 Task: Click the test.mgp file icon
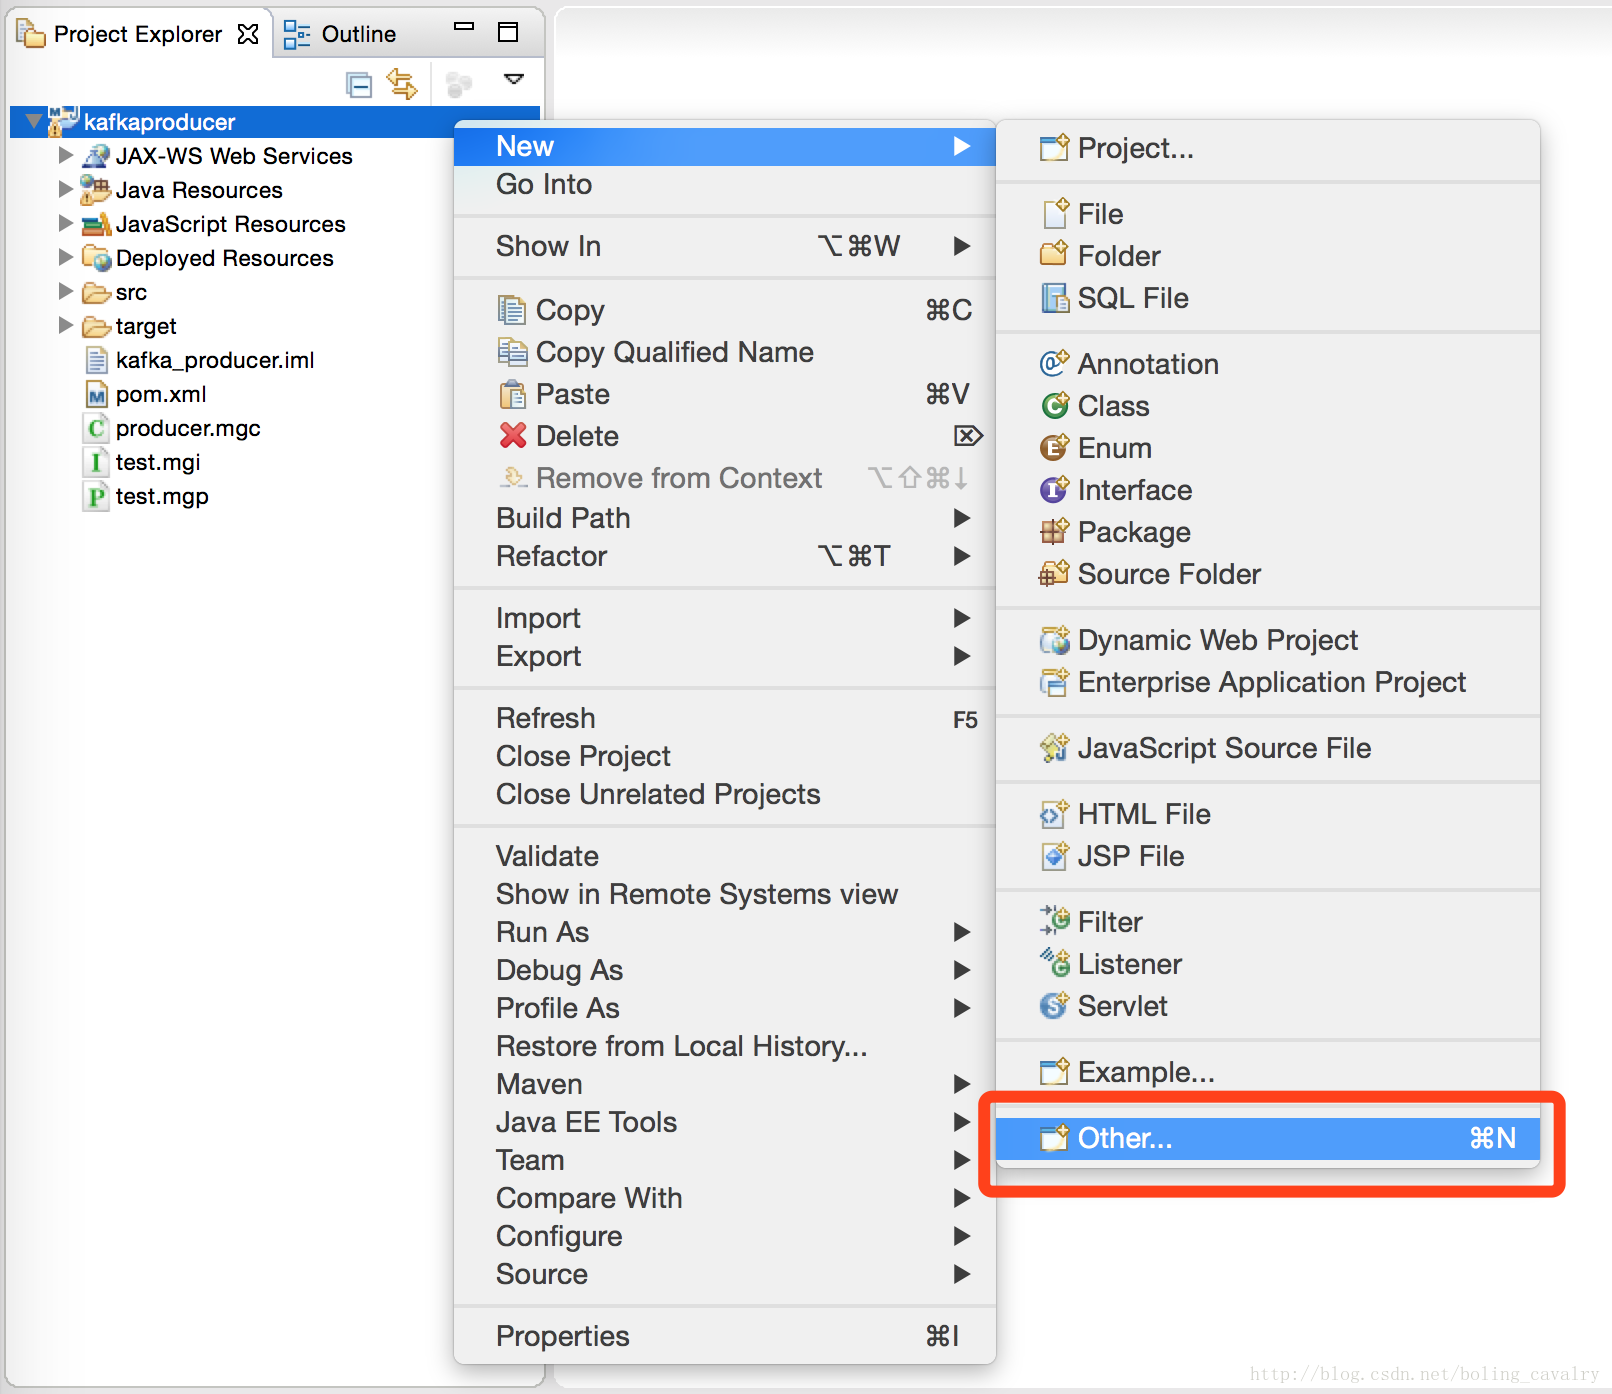tap(96, 496)
